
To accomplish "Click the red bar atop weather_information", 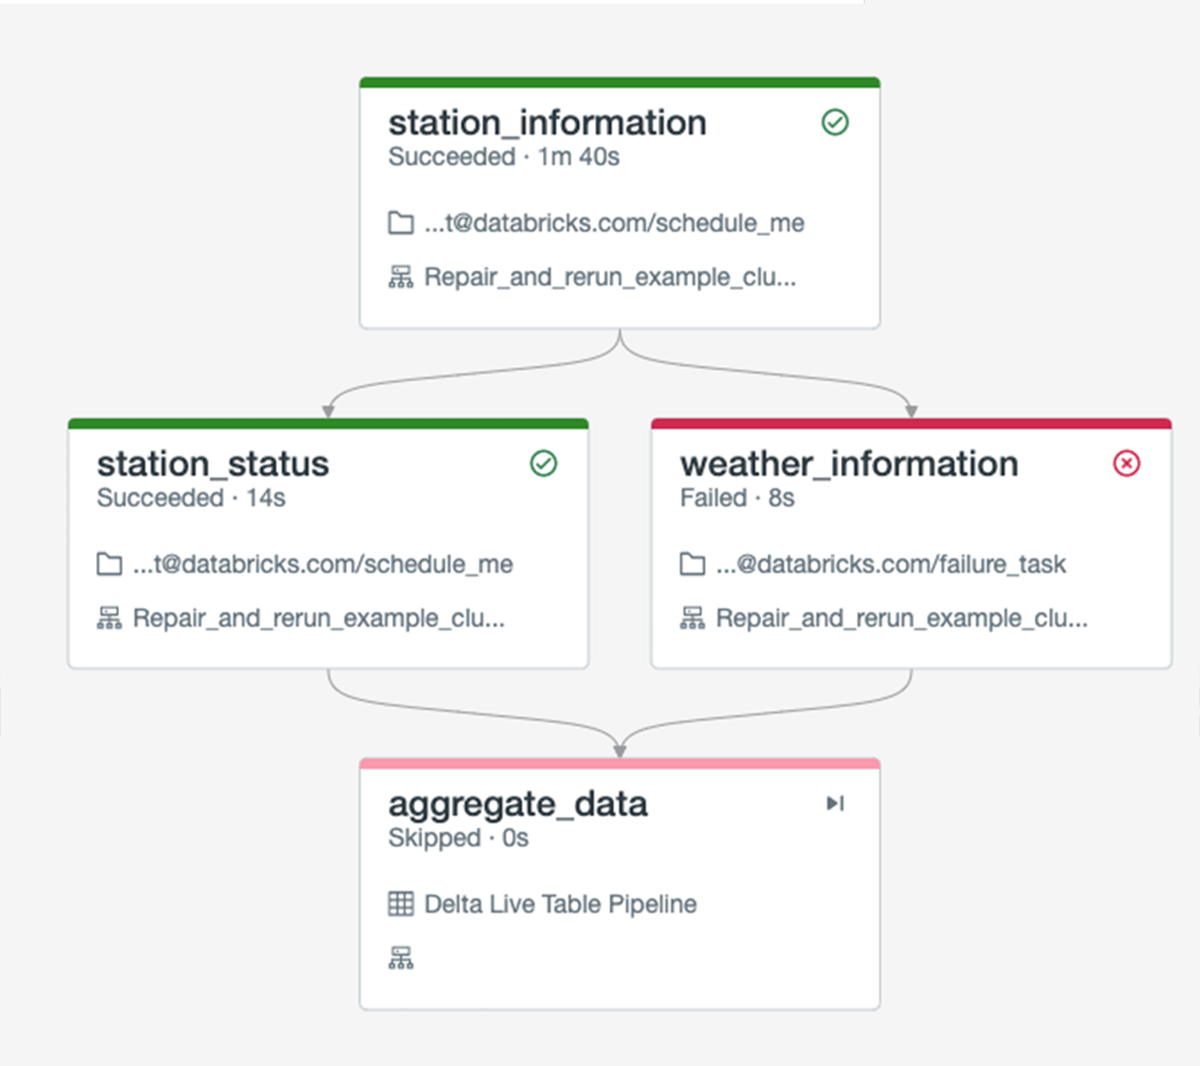I will point(910,424).
